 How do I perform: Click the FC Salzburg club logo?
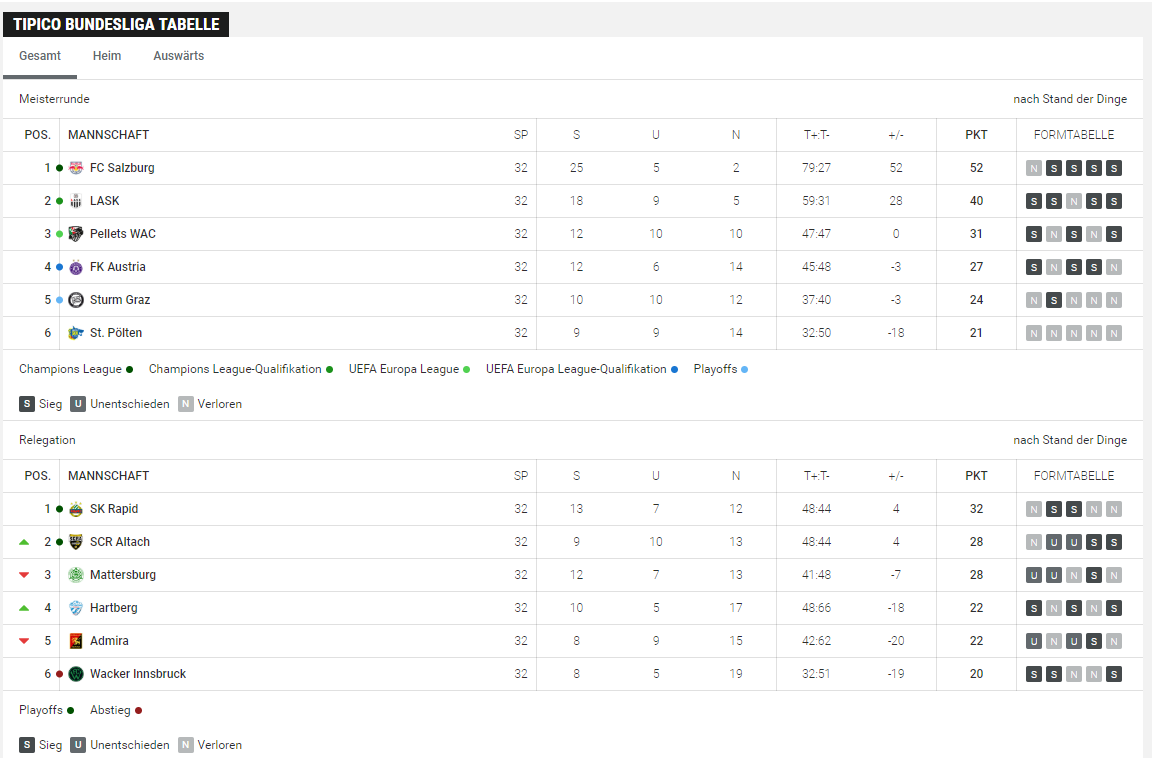tap(76, 168)
